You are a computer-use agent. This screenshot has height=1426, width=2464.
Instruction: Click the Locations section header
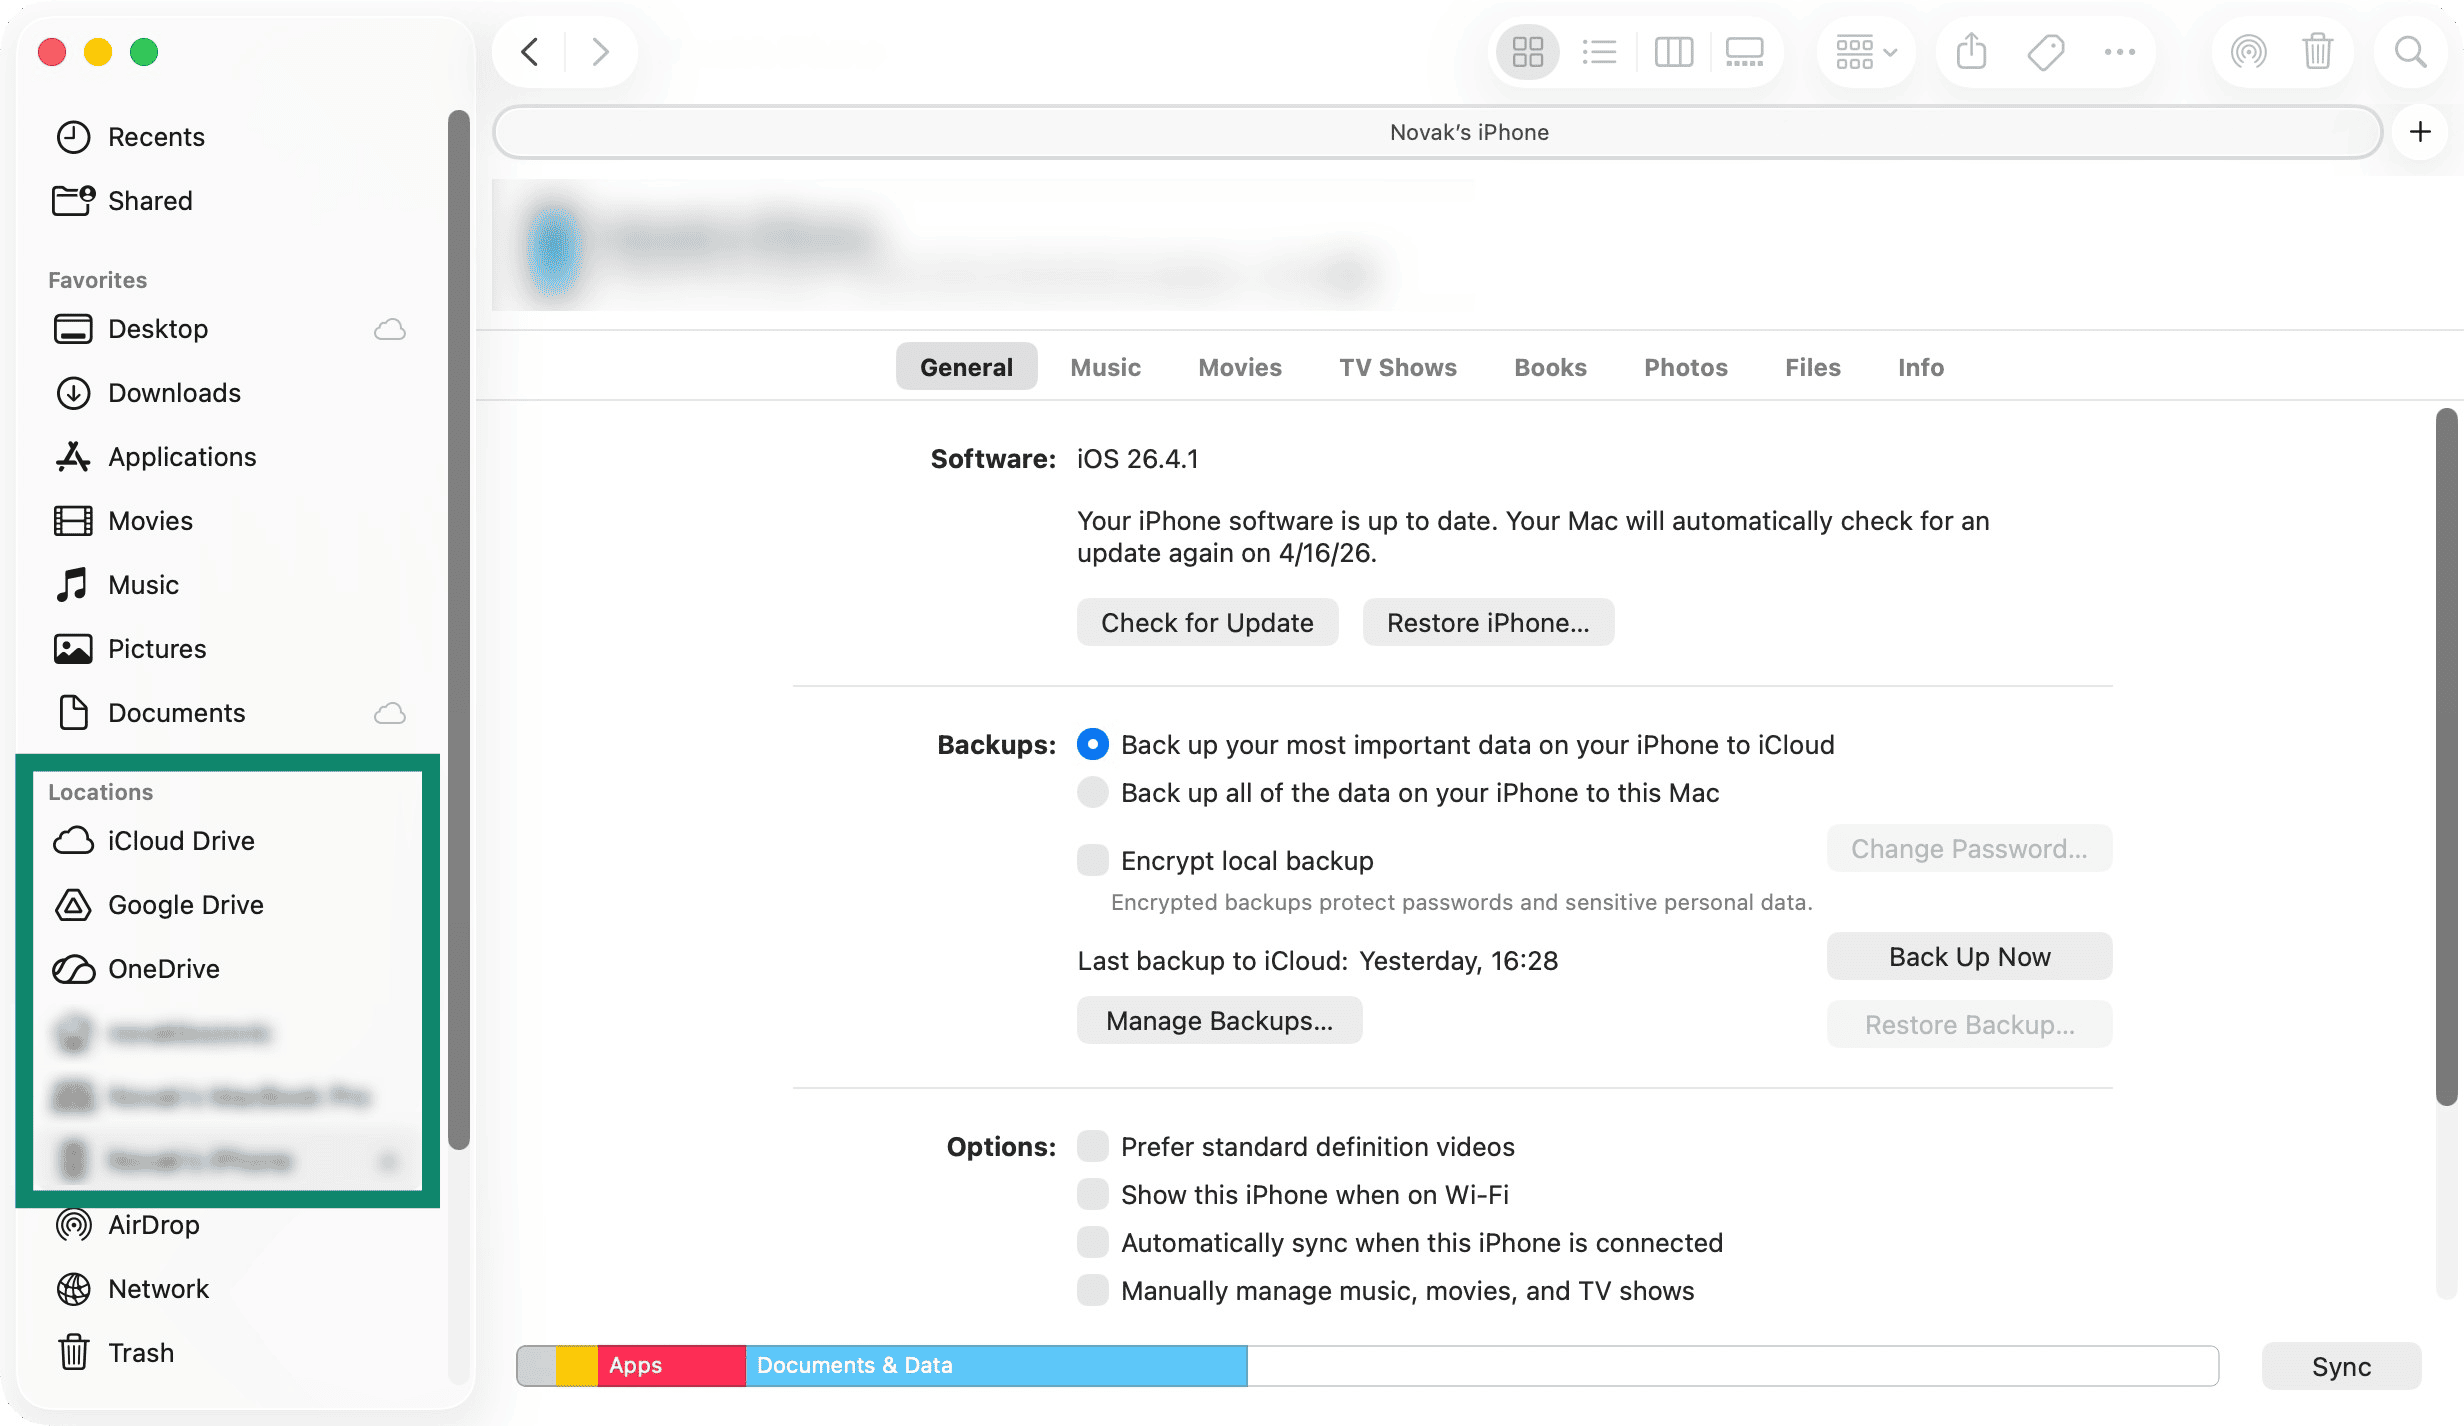[100, 792]
